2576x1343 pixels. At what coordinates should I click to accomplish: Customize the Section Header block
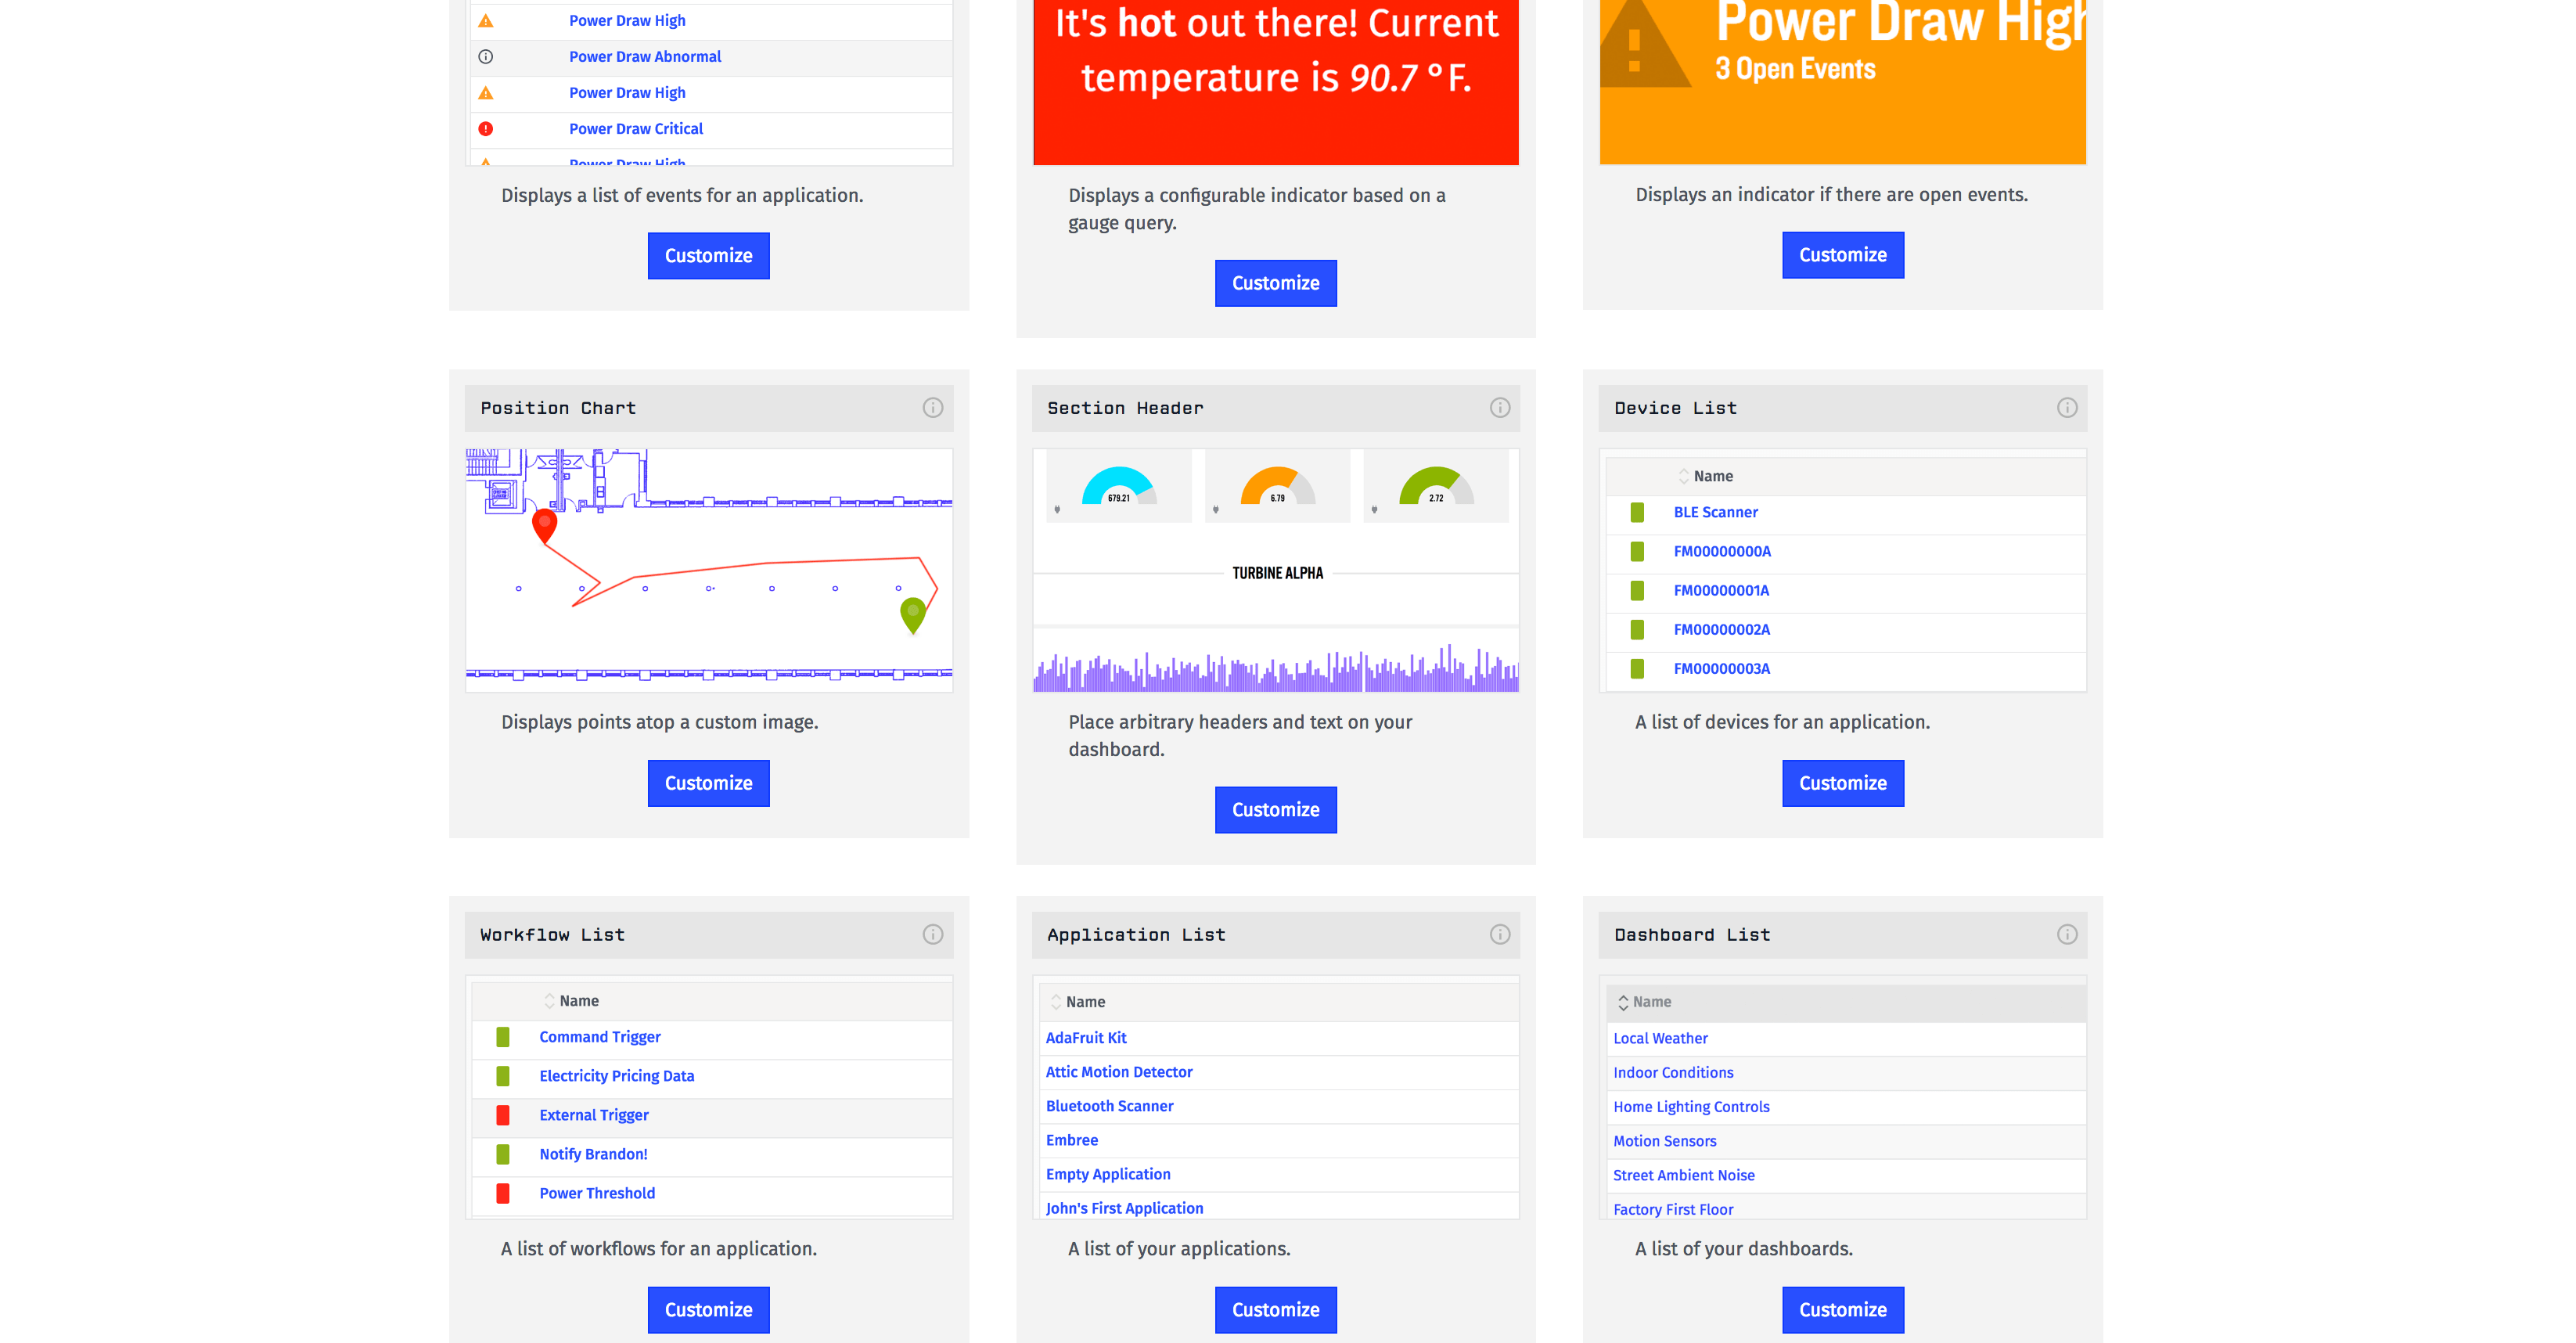click(1275, 810)
